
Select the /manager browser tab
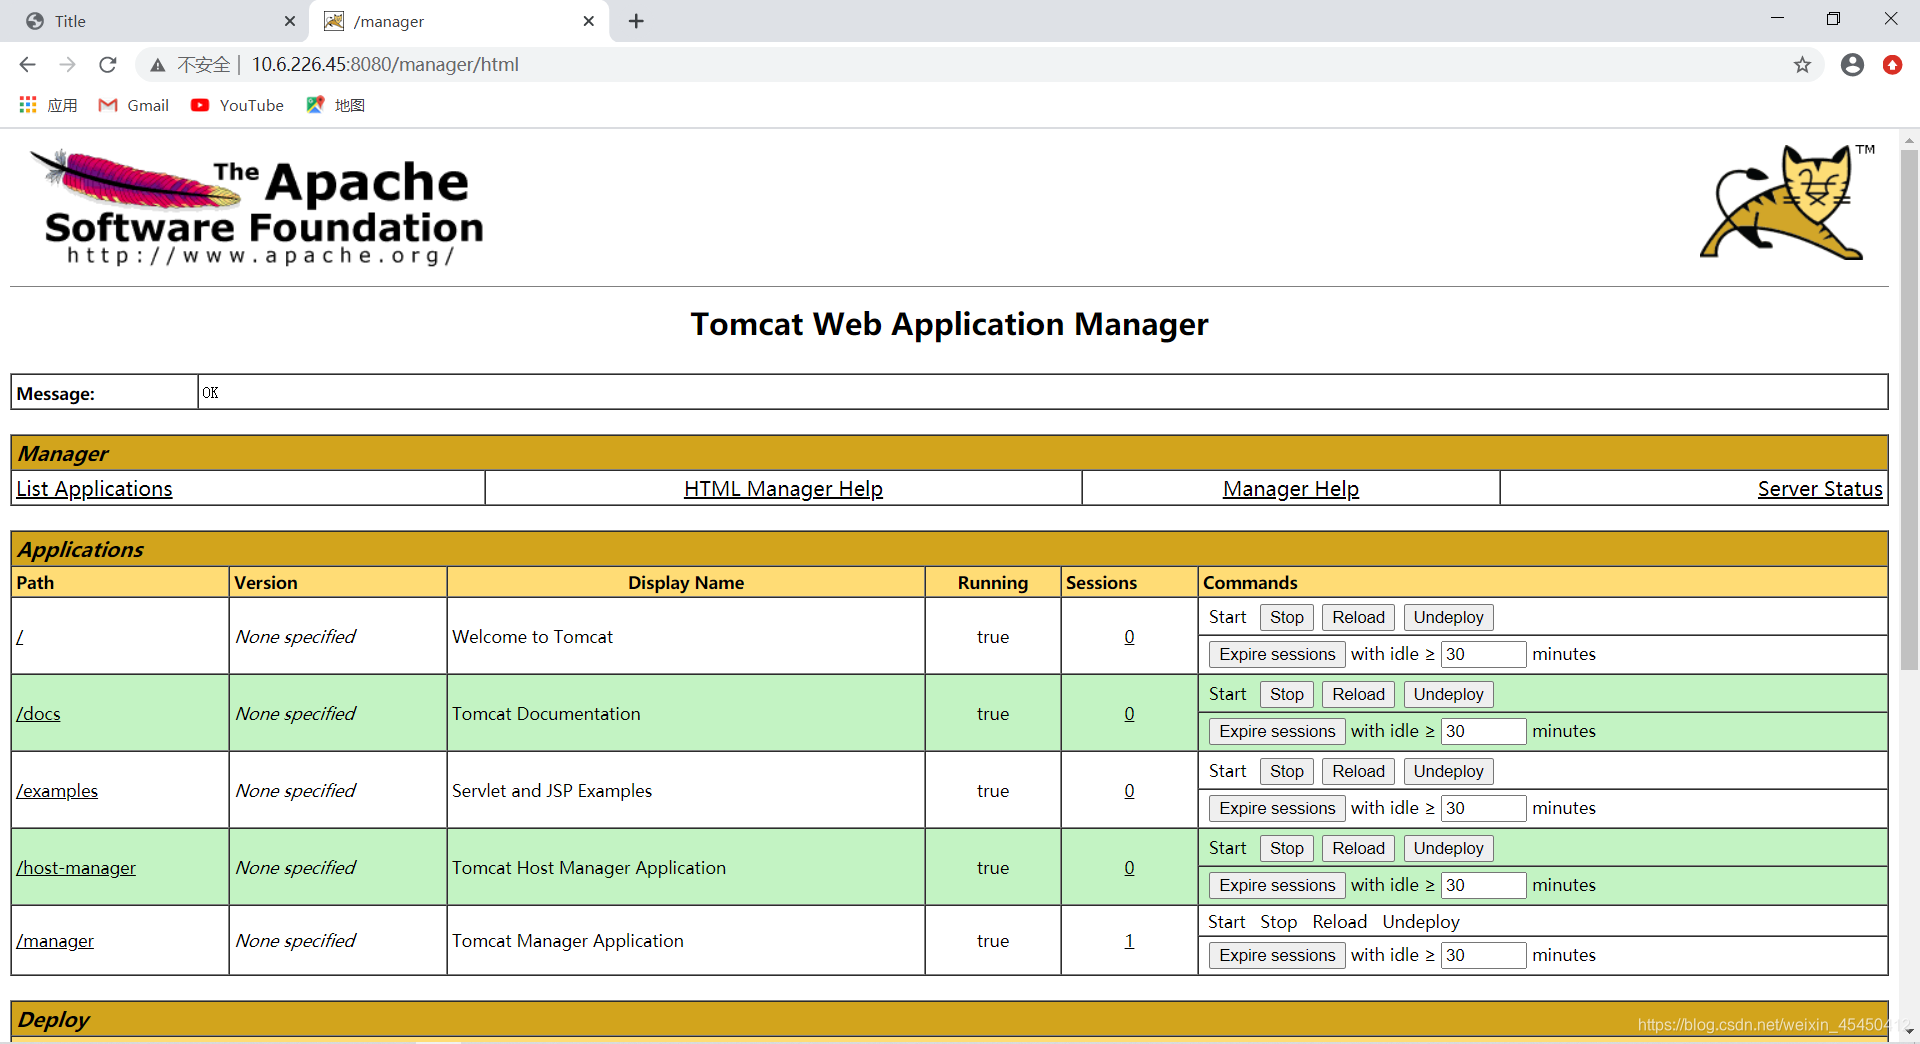tap(459, 21)
